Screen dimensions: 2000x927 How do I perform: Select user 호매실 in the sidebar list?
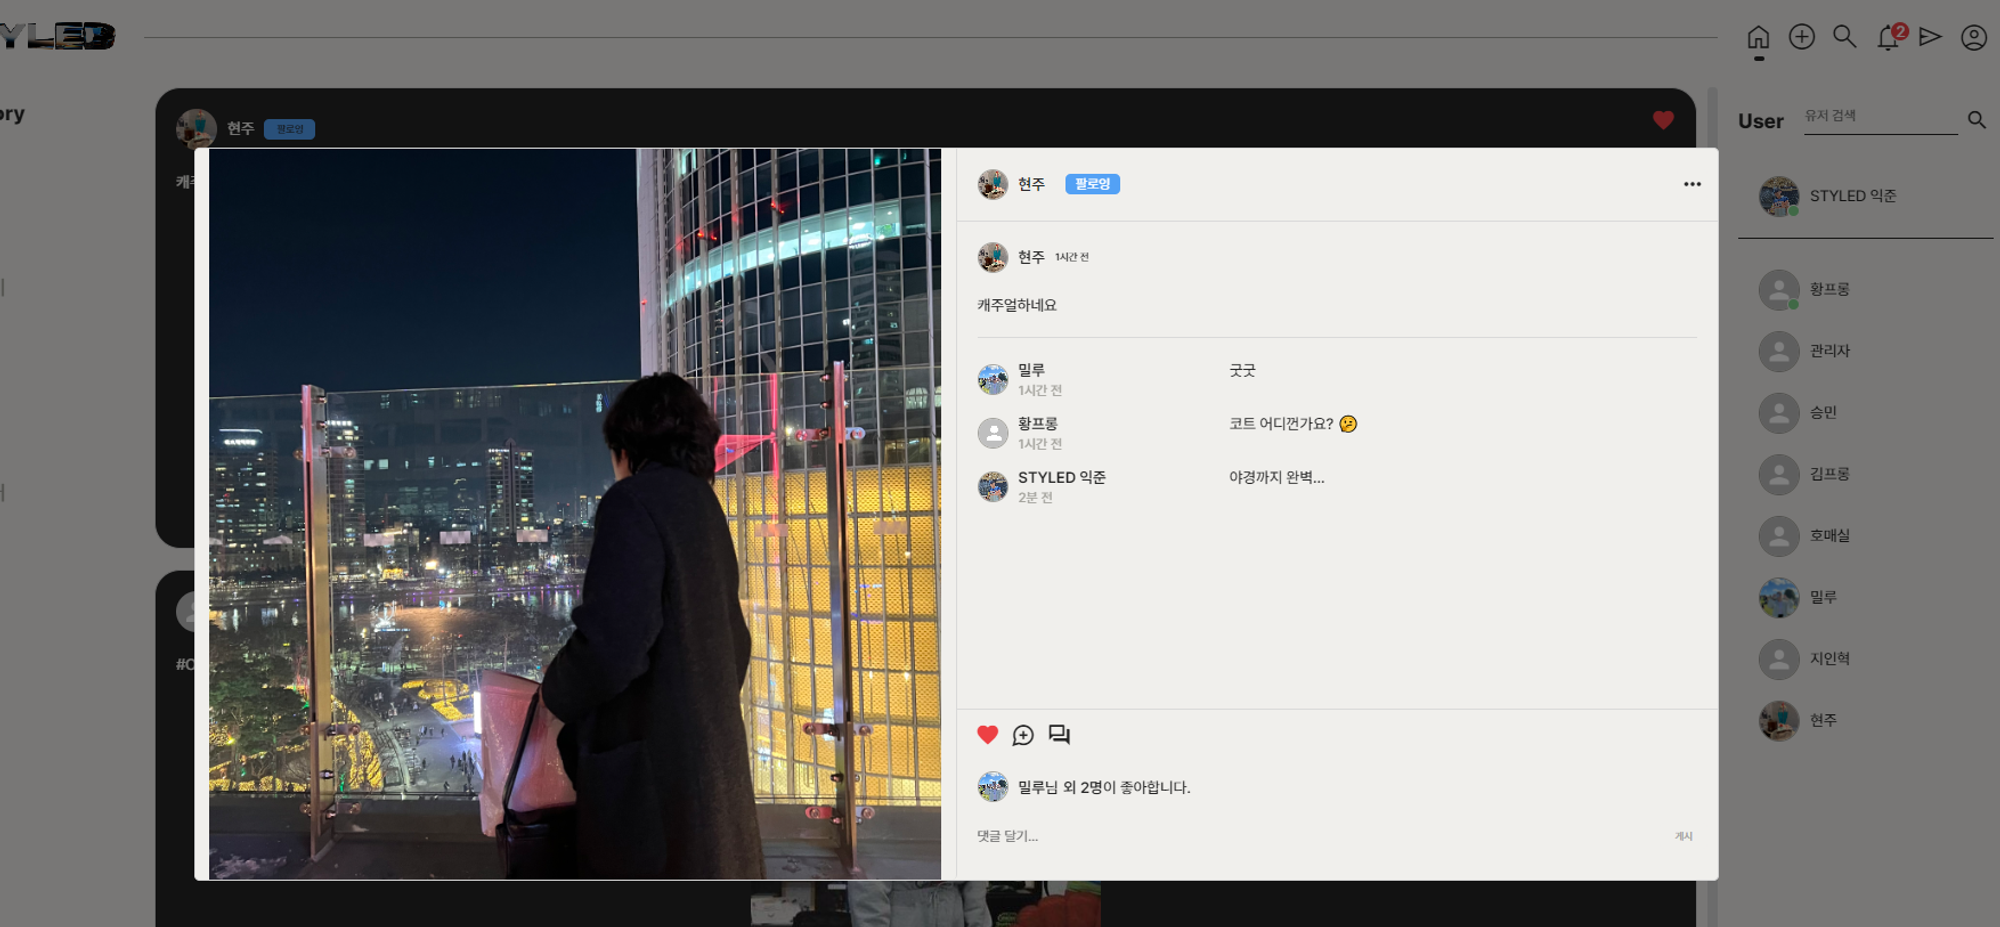[x=1804, y=536]
